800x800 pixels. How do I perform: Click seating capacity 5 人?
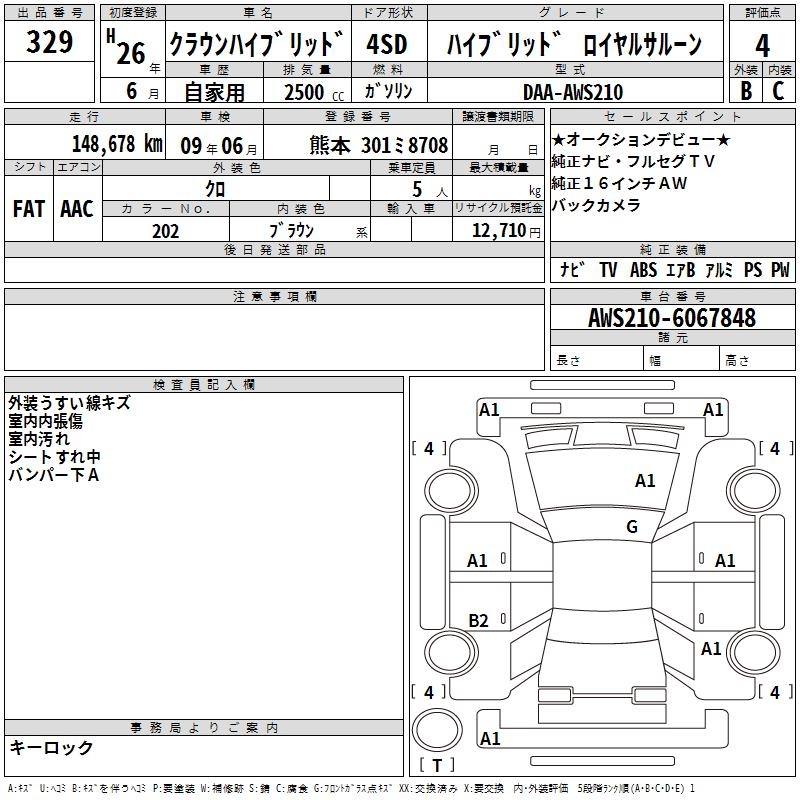pyautogui.click(x=430, y=190)
